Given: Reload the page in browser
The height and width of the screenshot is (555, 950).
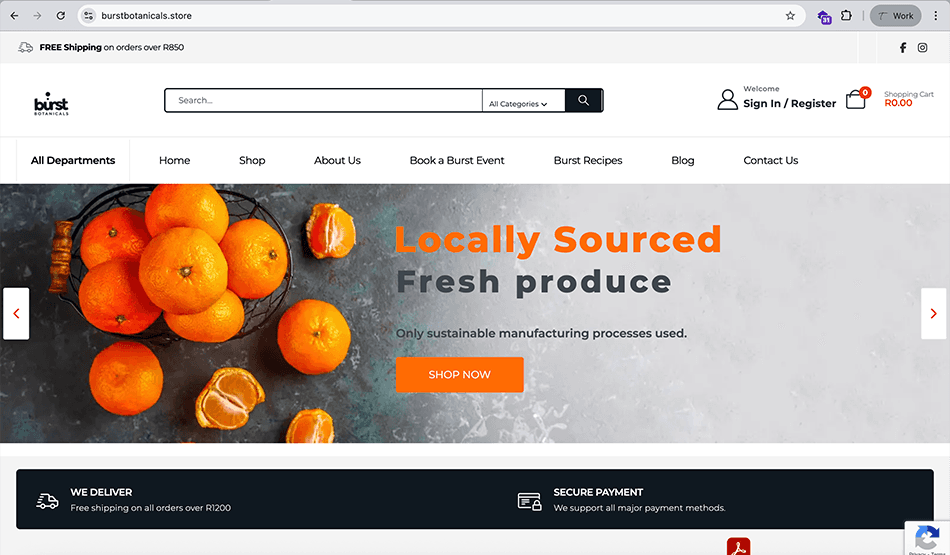Looking at the screenshot, I should (61, 16).
